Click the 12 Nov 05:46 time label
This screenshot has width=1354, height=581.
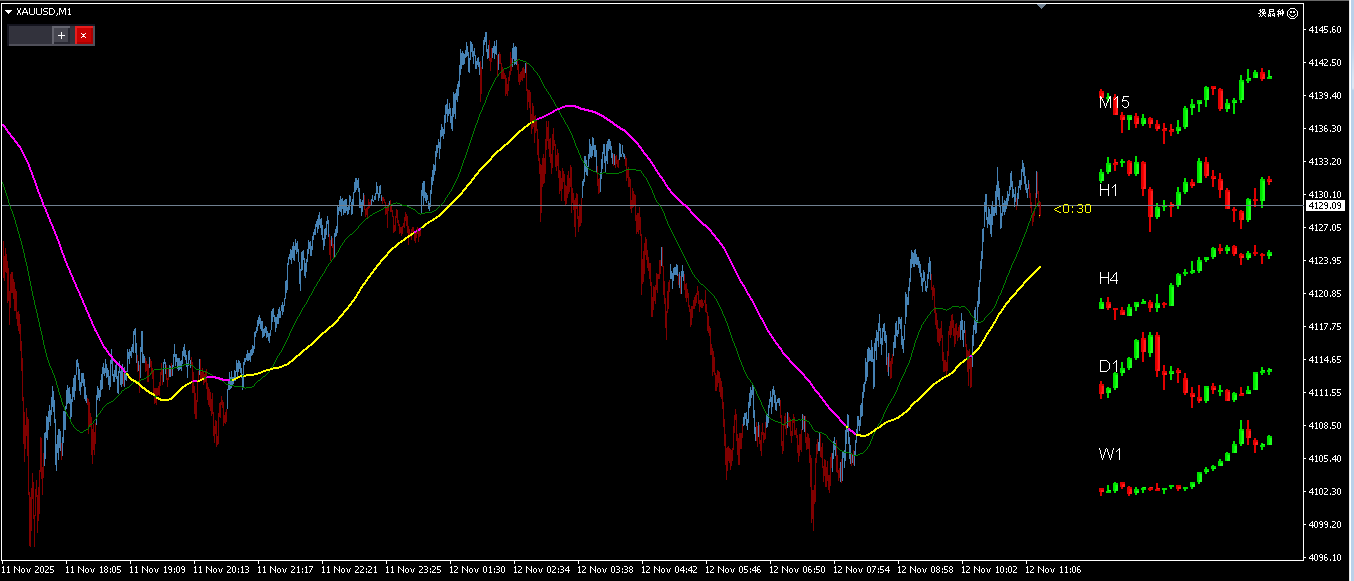click(733, 569)
